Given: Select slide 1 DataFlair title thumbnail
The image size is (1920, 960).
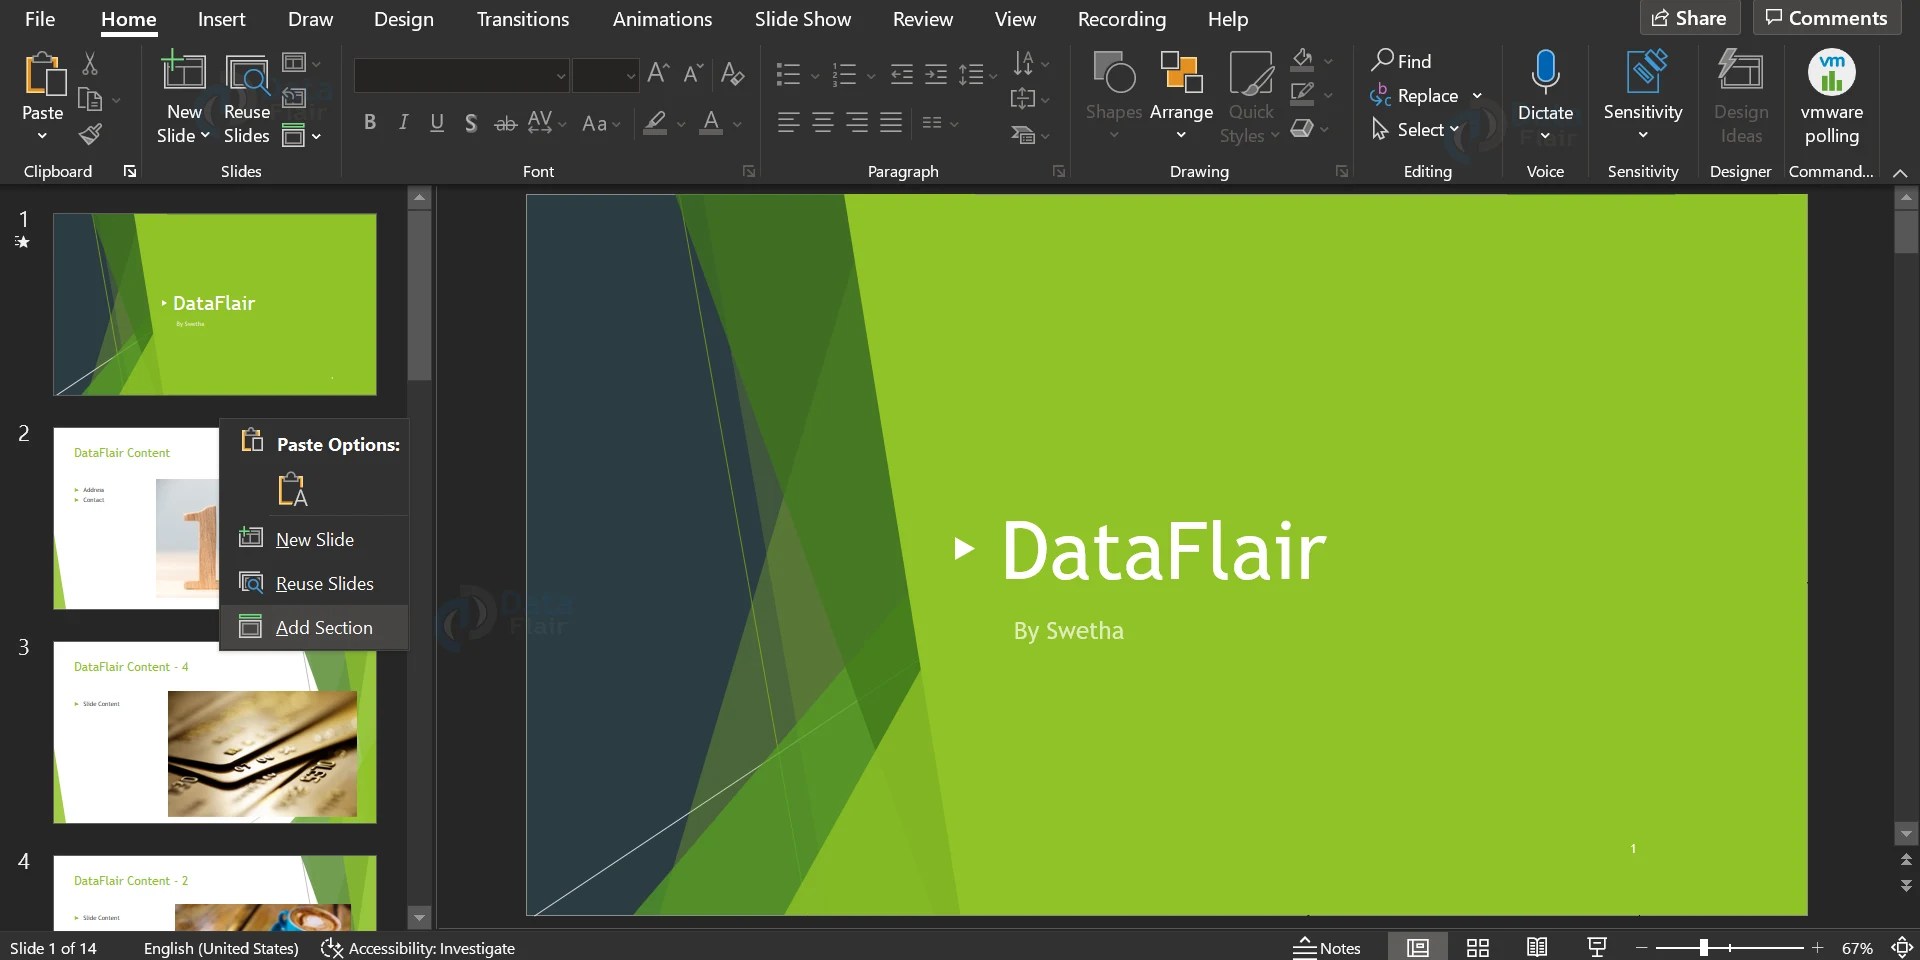Looking at the screenshot, I should pyautogui.click(x=215, y=304).
